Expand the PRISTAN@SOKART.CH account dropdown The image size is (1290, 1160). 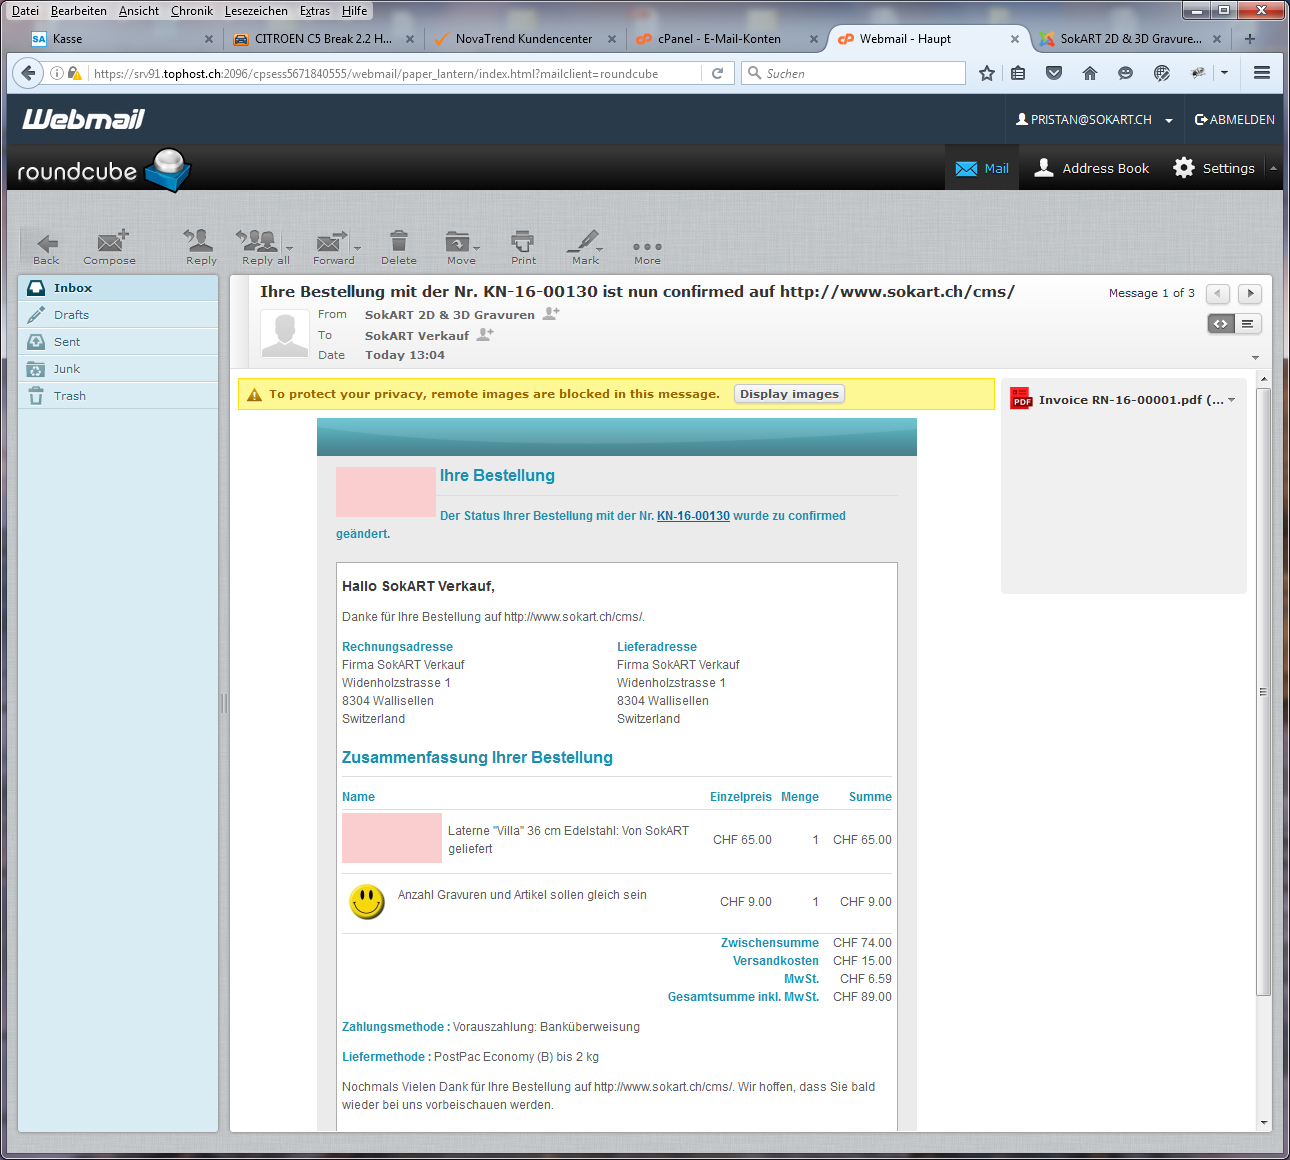pyautogui.click(x=1169, y=120)
